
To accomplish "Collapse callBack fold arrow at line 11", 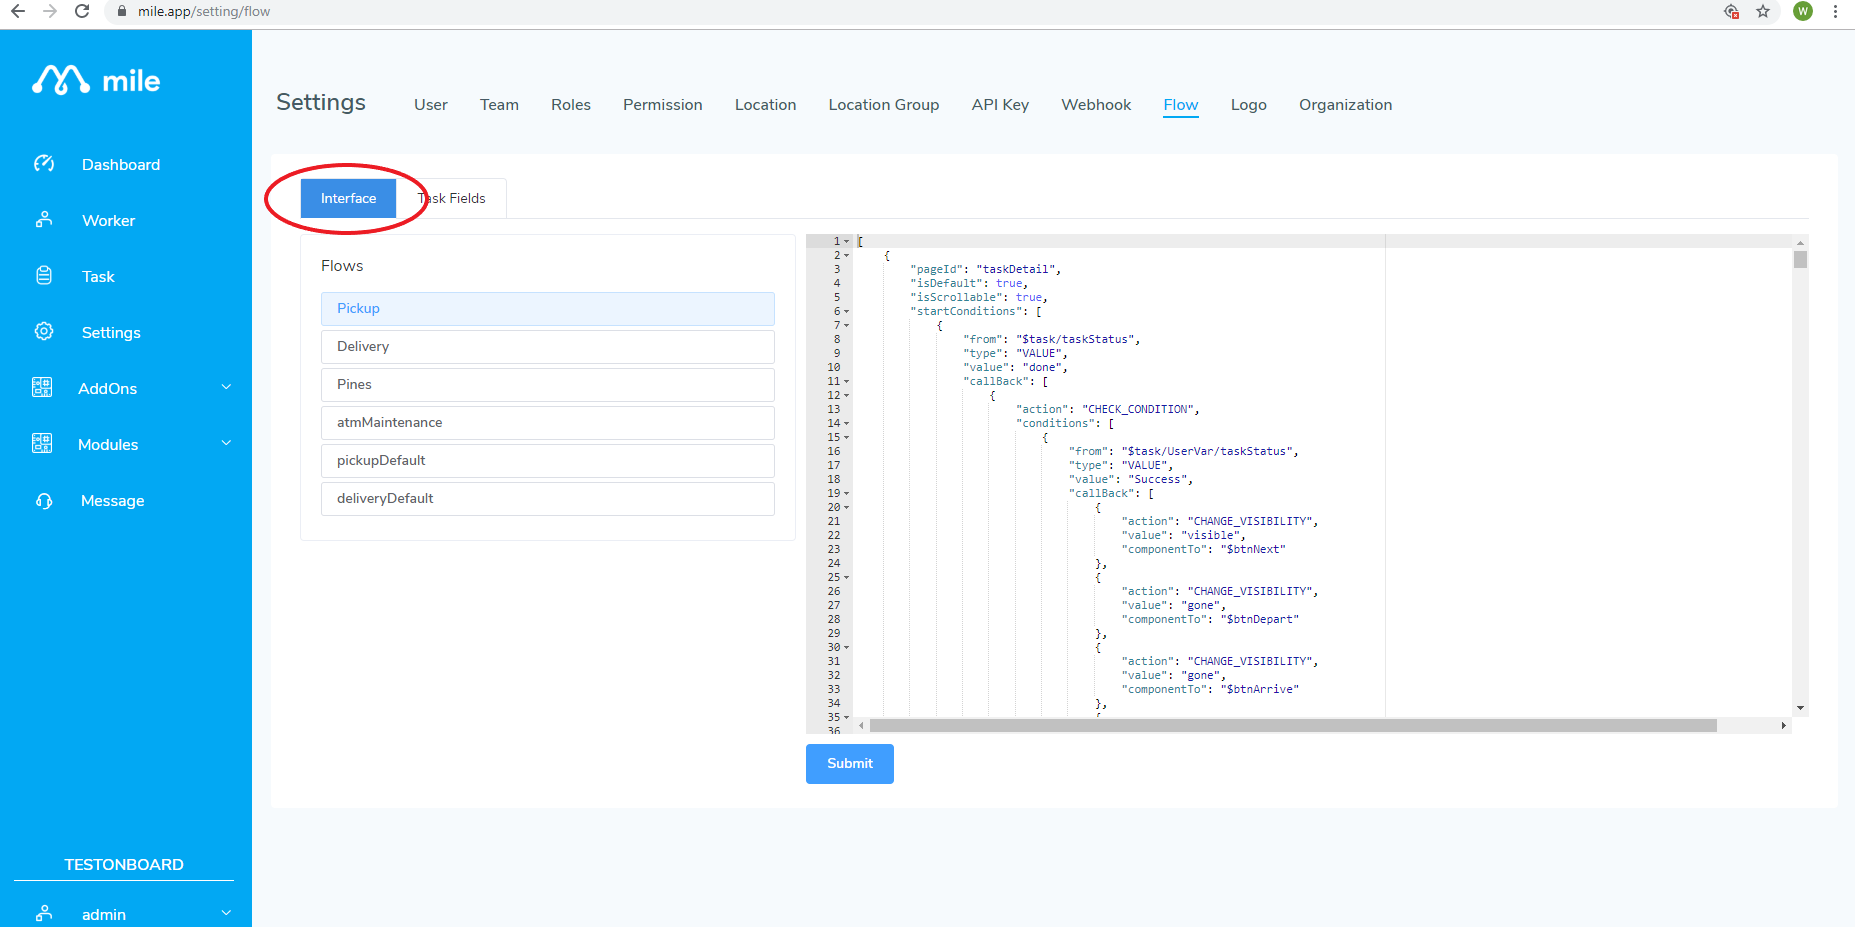I will click(847, 381).
